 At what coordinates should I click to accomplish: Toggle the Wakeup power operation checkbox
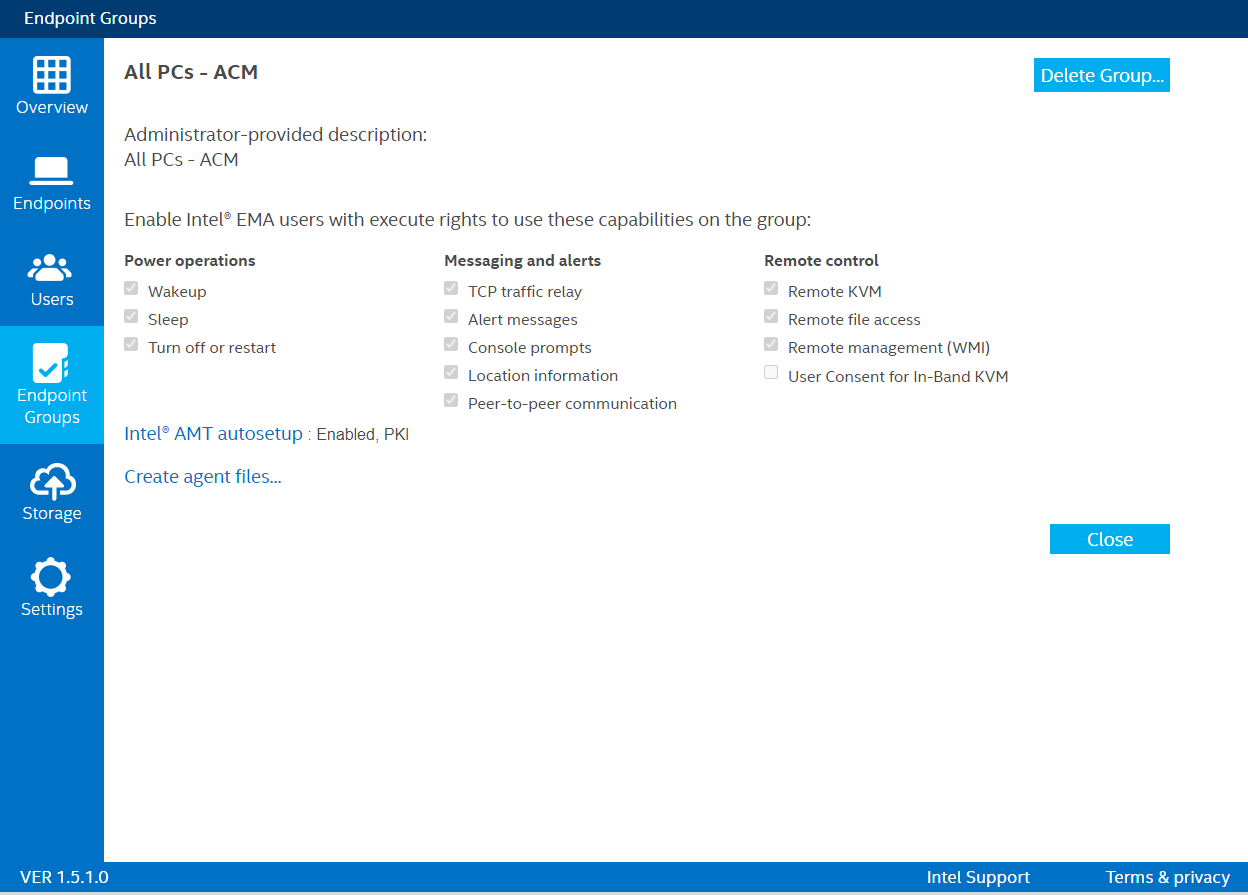tap(131, 288)
